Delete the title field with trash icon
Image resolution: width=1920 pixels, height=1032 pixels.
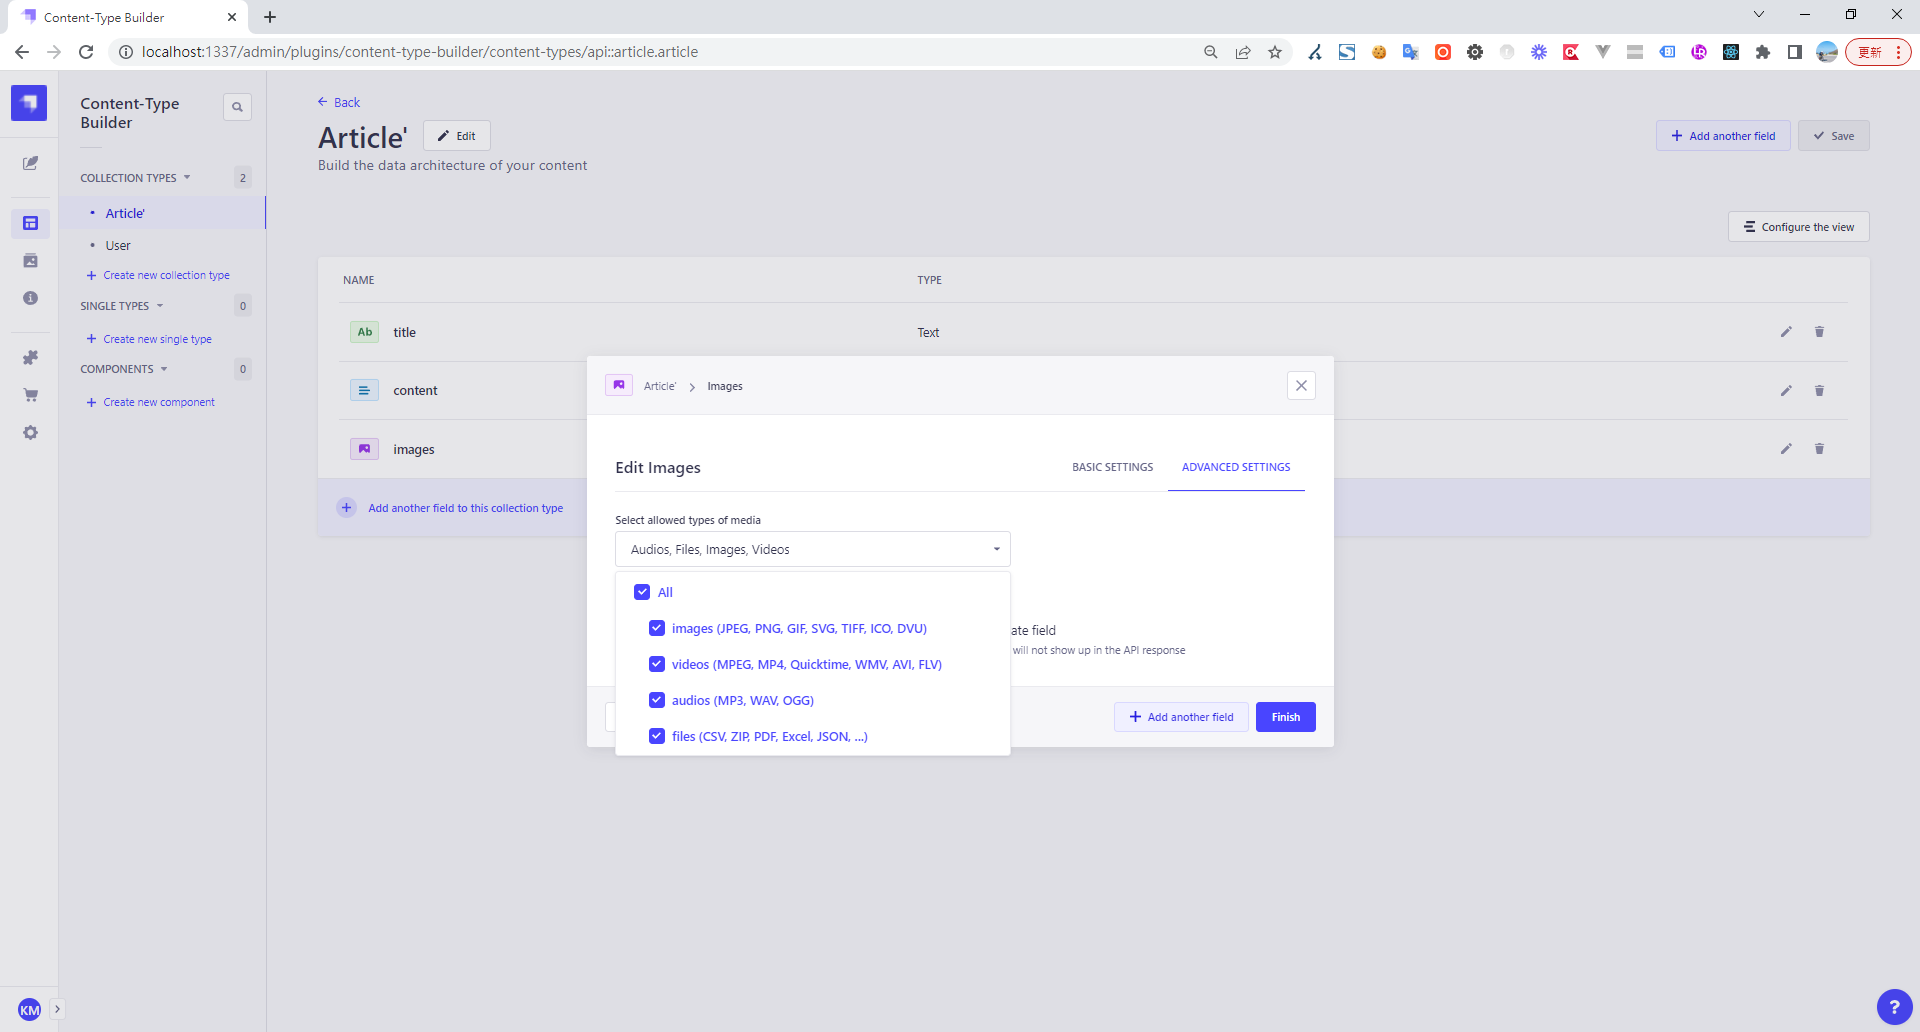(x=1819, y=332)
